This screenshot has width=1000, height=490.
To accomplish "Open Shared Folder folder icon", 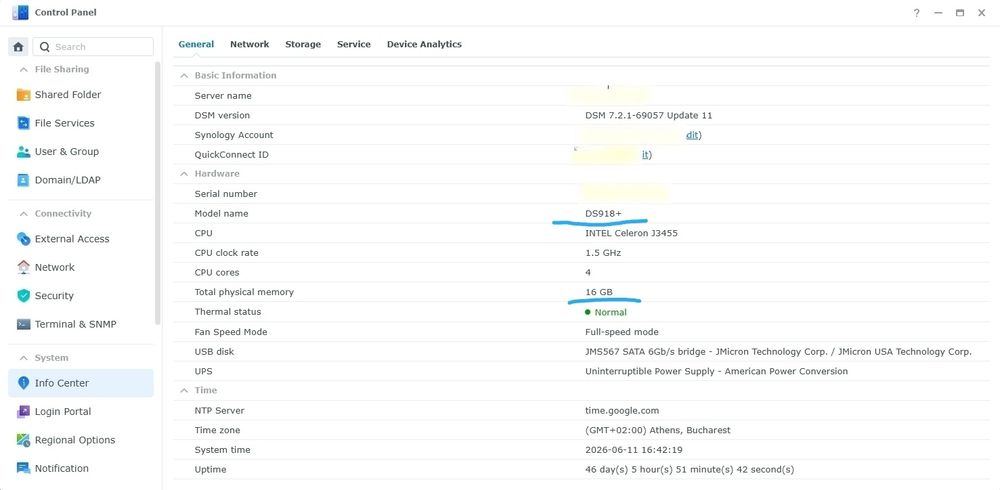I will (x=24, y=94).
